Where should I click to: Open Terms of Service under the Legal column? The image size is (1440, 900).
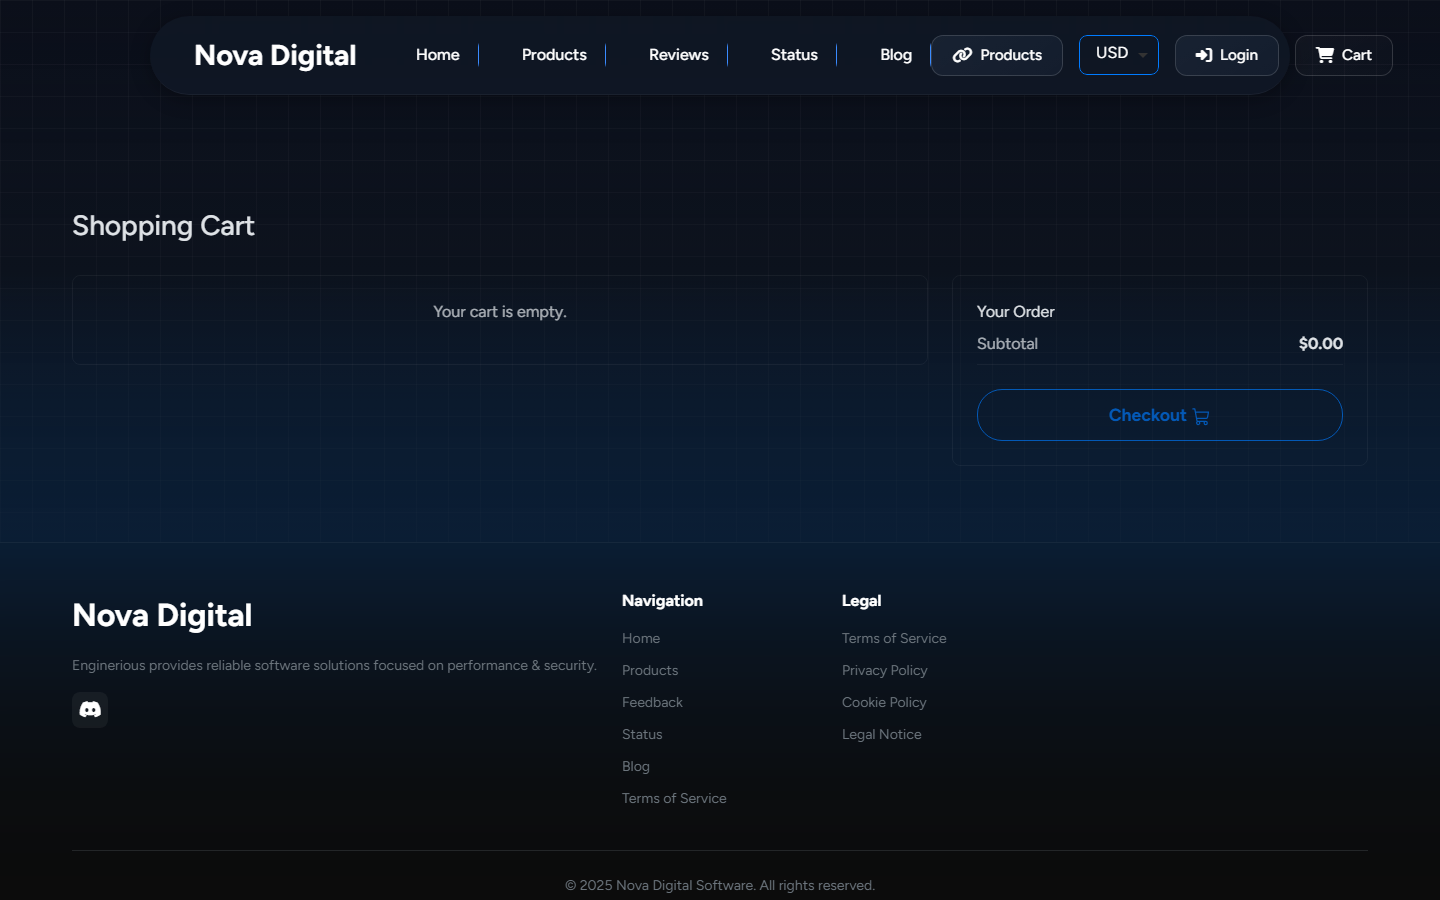(894, 638)
